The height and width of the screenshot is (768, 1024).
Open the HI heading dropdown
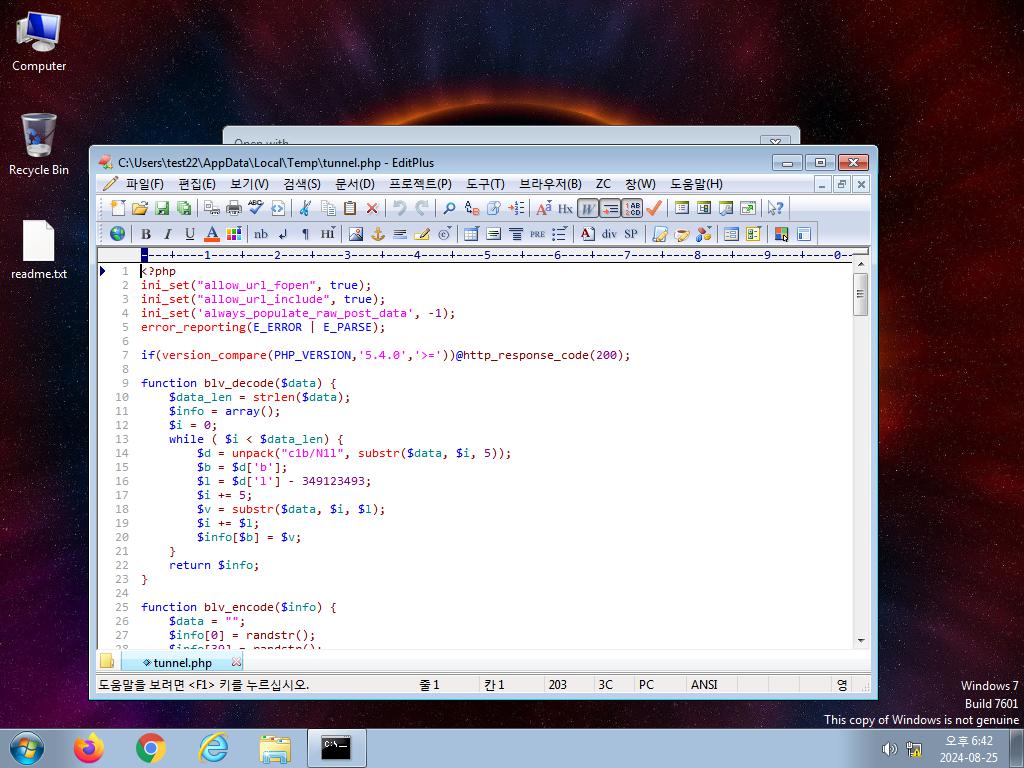coord(328,233)
